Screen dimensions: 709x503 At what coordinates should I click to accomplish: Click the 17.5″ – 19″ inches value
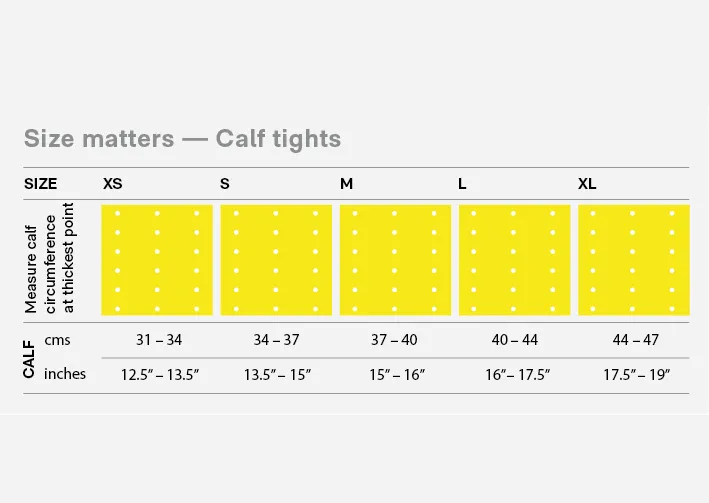(x=636, y=375)
